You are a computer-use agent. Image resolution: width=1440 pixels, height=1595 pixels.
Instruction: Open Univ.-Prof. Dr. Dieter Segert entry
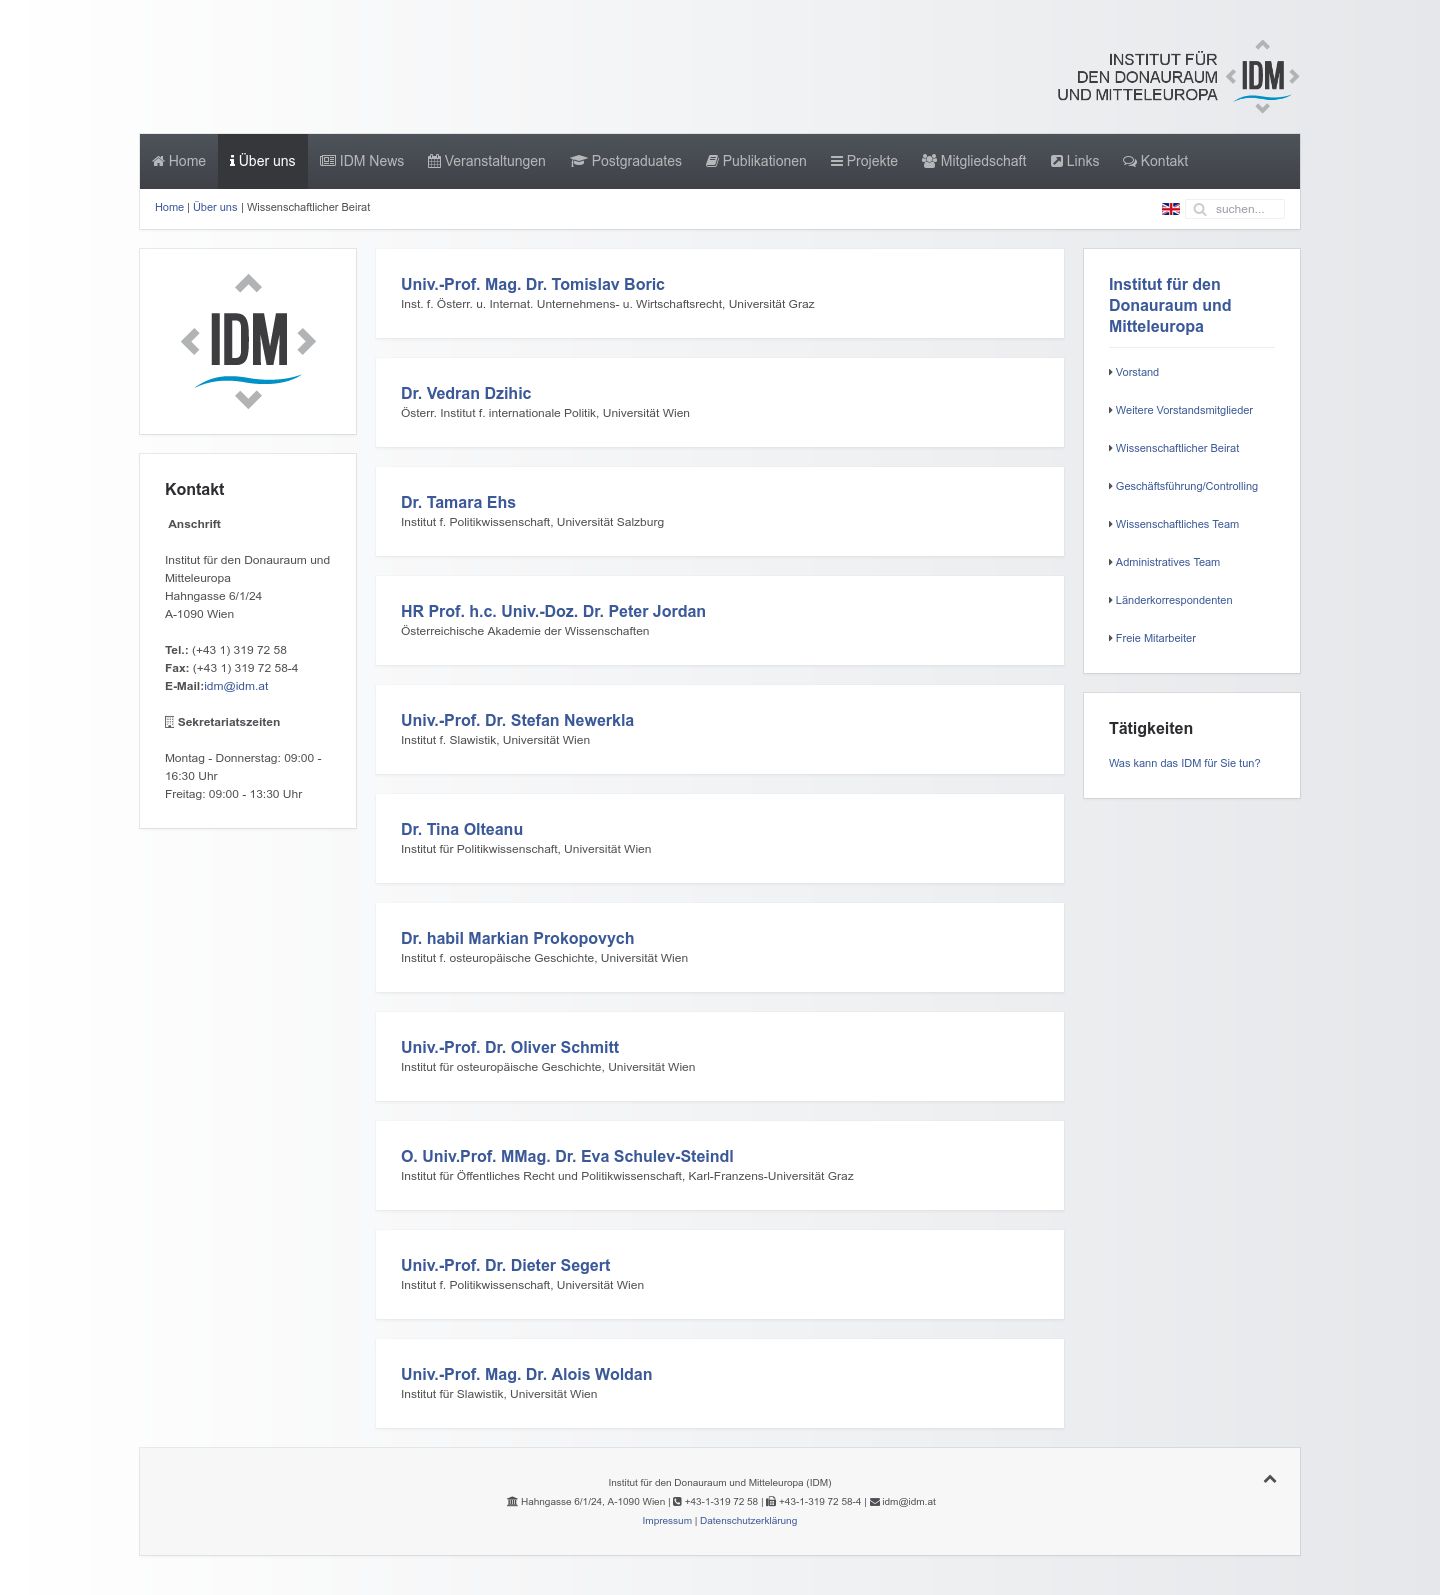point(505,1265)
